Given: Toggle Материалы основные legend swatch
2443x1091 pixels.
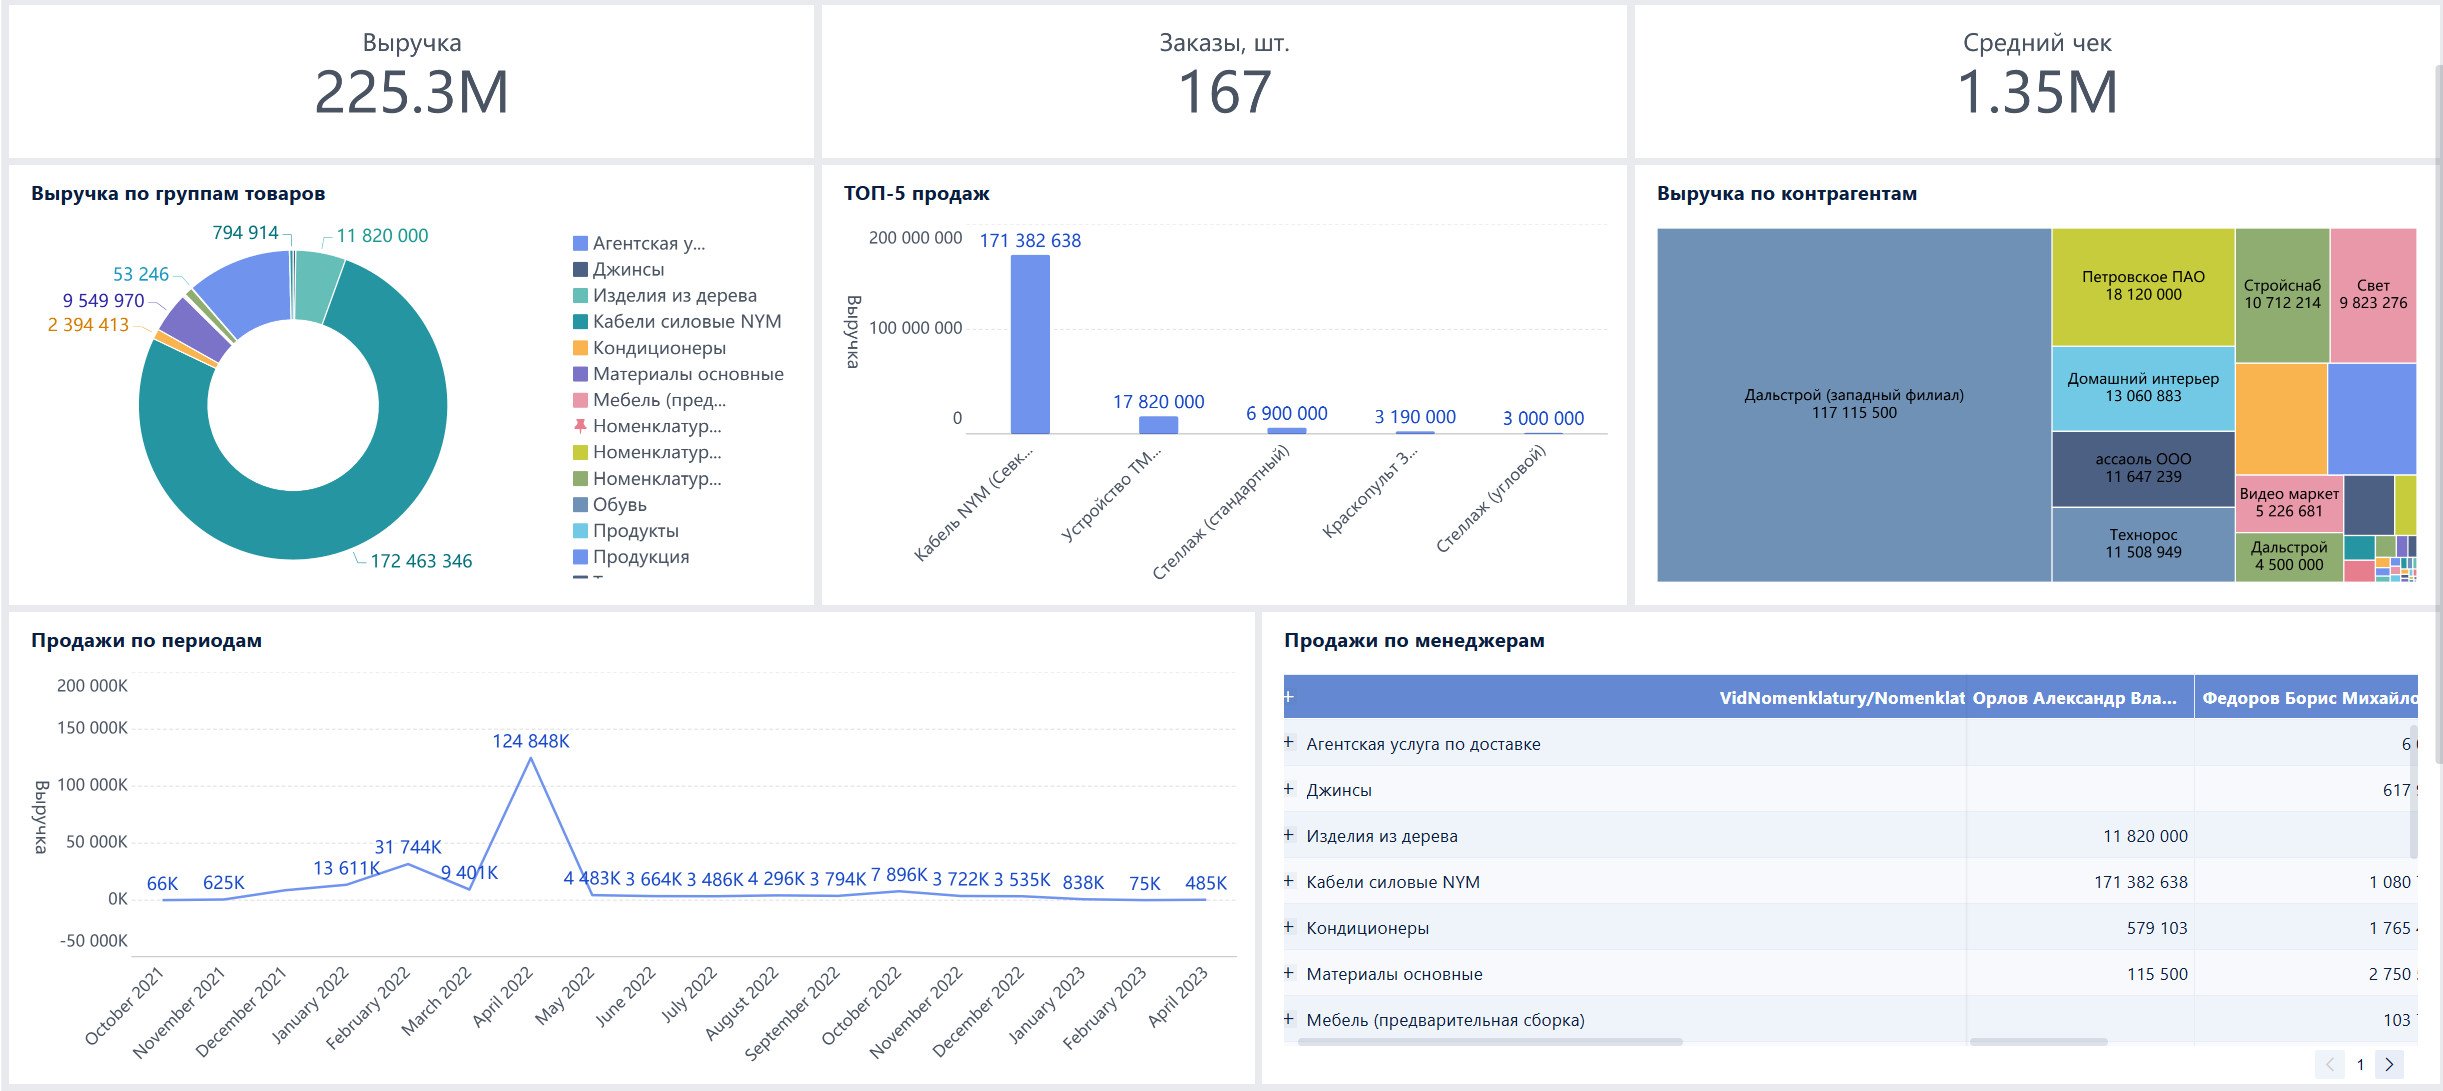Looking at the screenshot, I should tap(580, 374).
